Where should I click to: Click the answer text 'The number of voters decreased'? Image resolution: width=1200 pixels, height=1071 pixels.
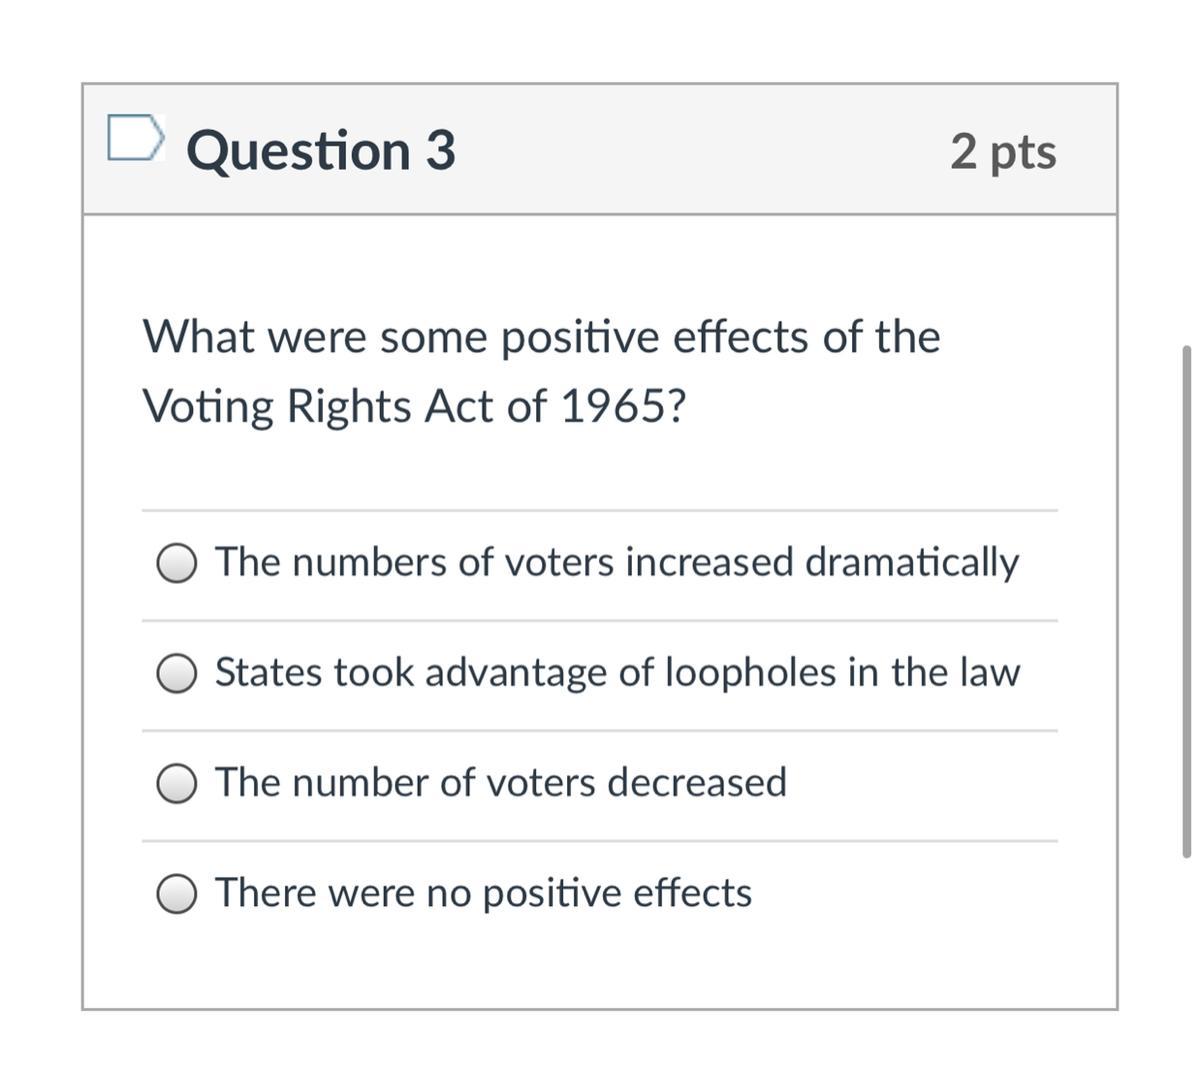501,782
